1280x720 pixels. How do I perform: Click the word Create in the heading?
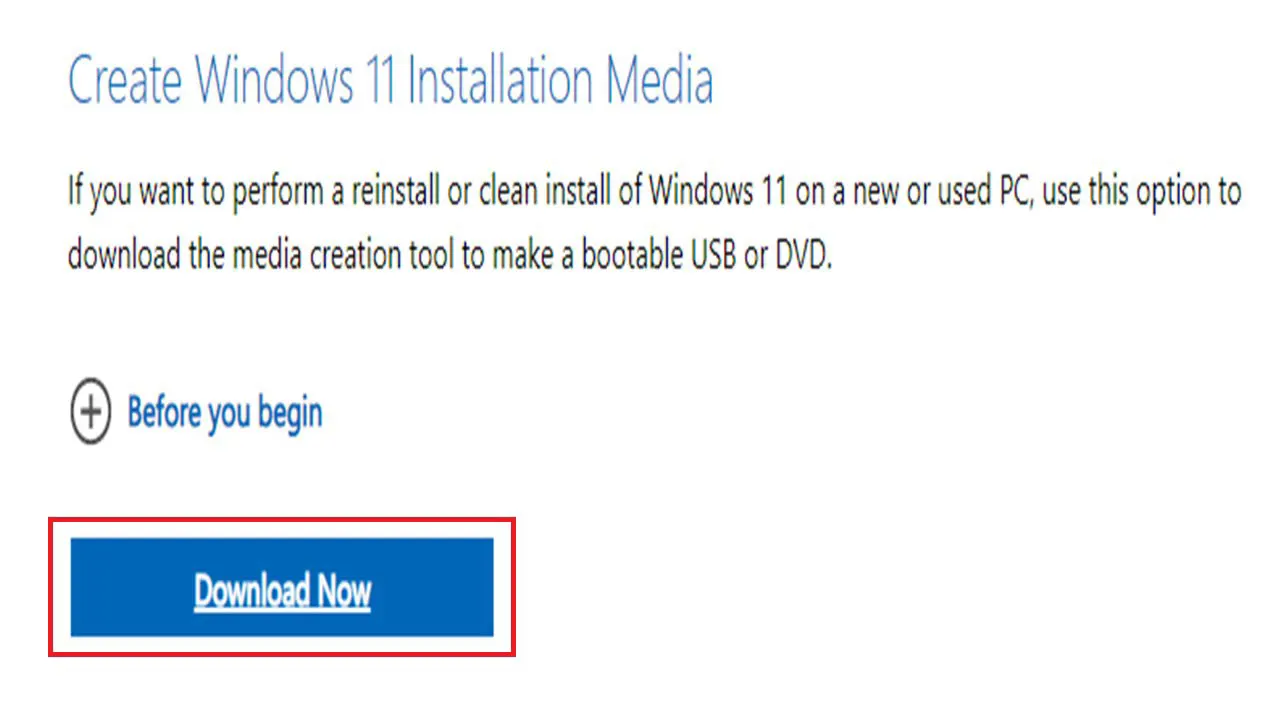124,79
